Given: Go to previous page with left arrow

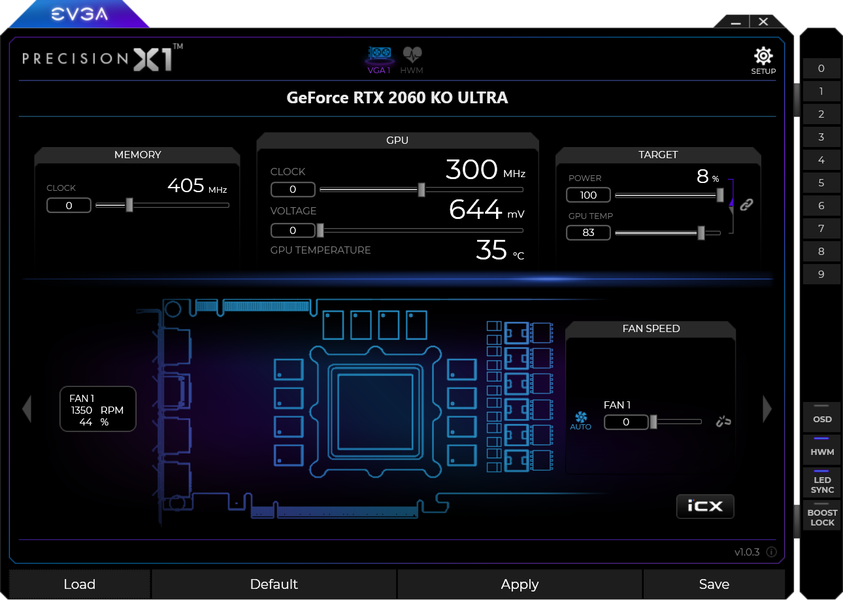Looking at the screenshot, I should (27, 409).
